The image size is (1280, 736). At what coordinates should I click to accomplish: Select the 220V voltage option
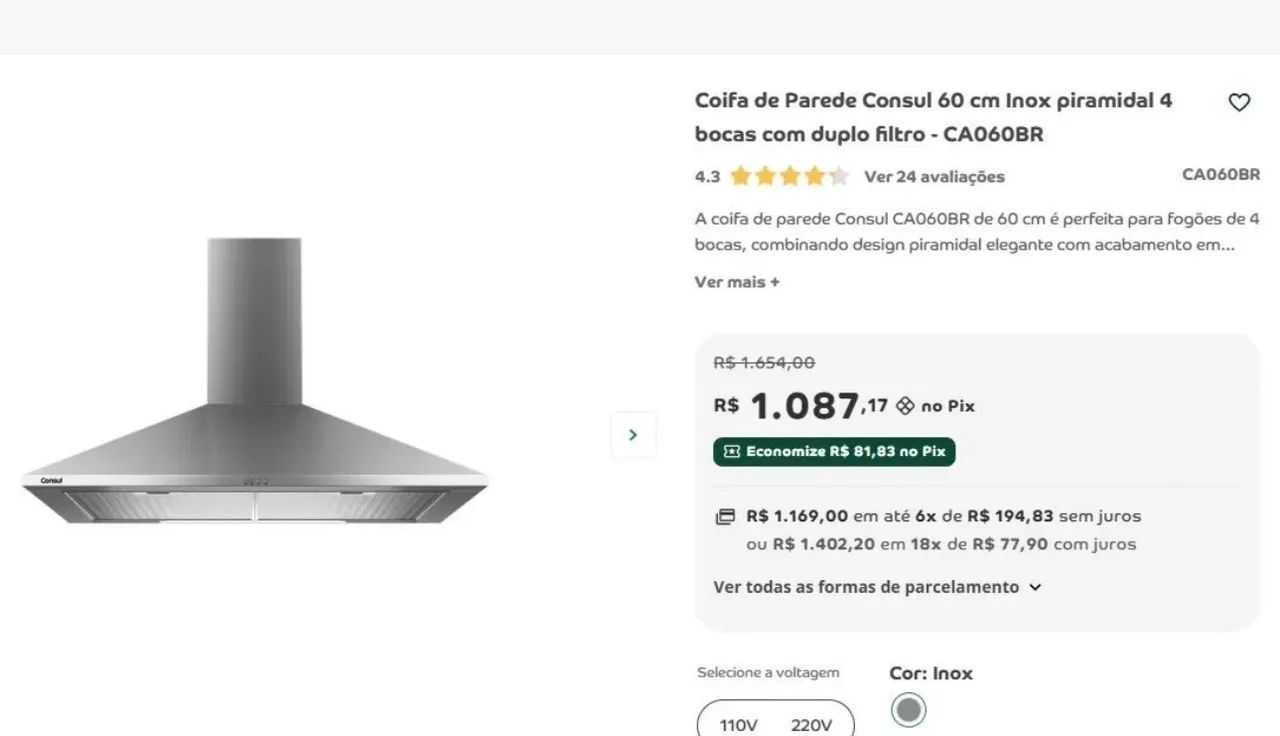[811, 725]
